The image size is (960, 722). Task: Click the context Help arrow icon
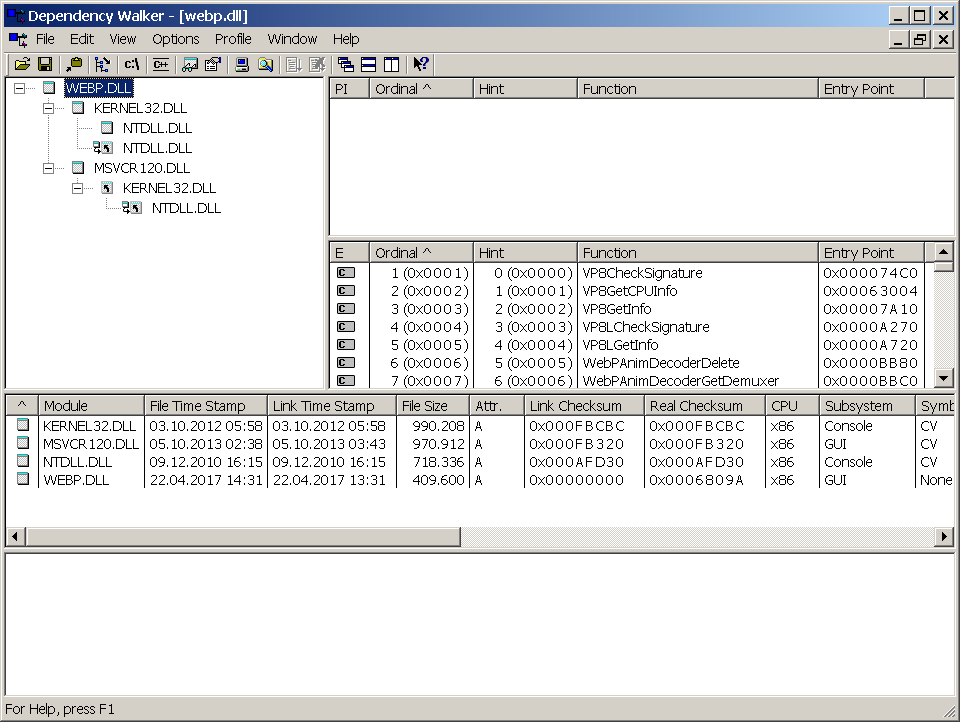[x=421, y=65]
